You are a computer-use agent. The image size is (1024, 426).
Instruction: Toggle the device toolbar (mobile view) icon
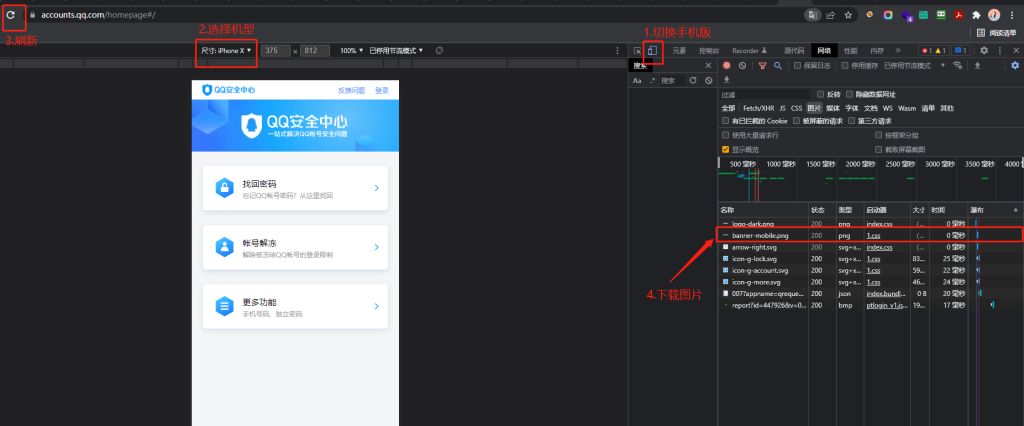pyautogui.click(x=652, y=50)
